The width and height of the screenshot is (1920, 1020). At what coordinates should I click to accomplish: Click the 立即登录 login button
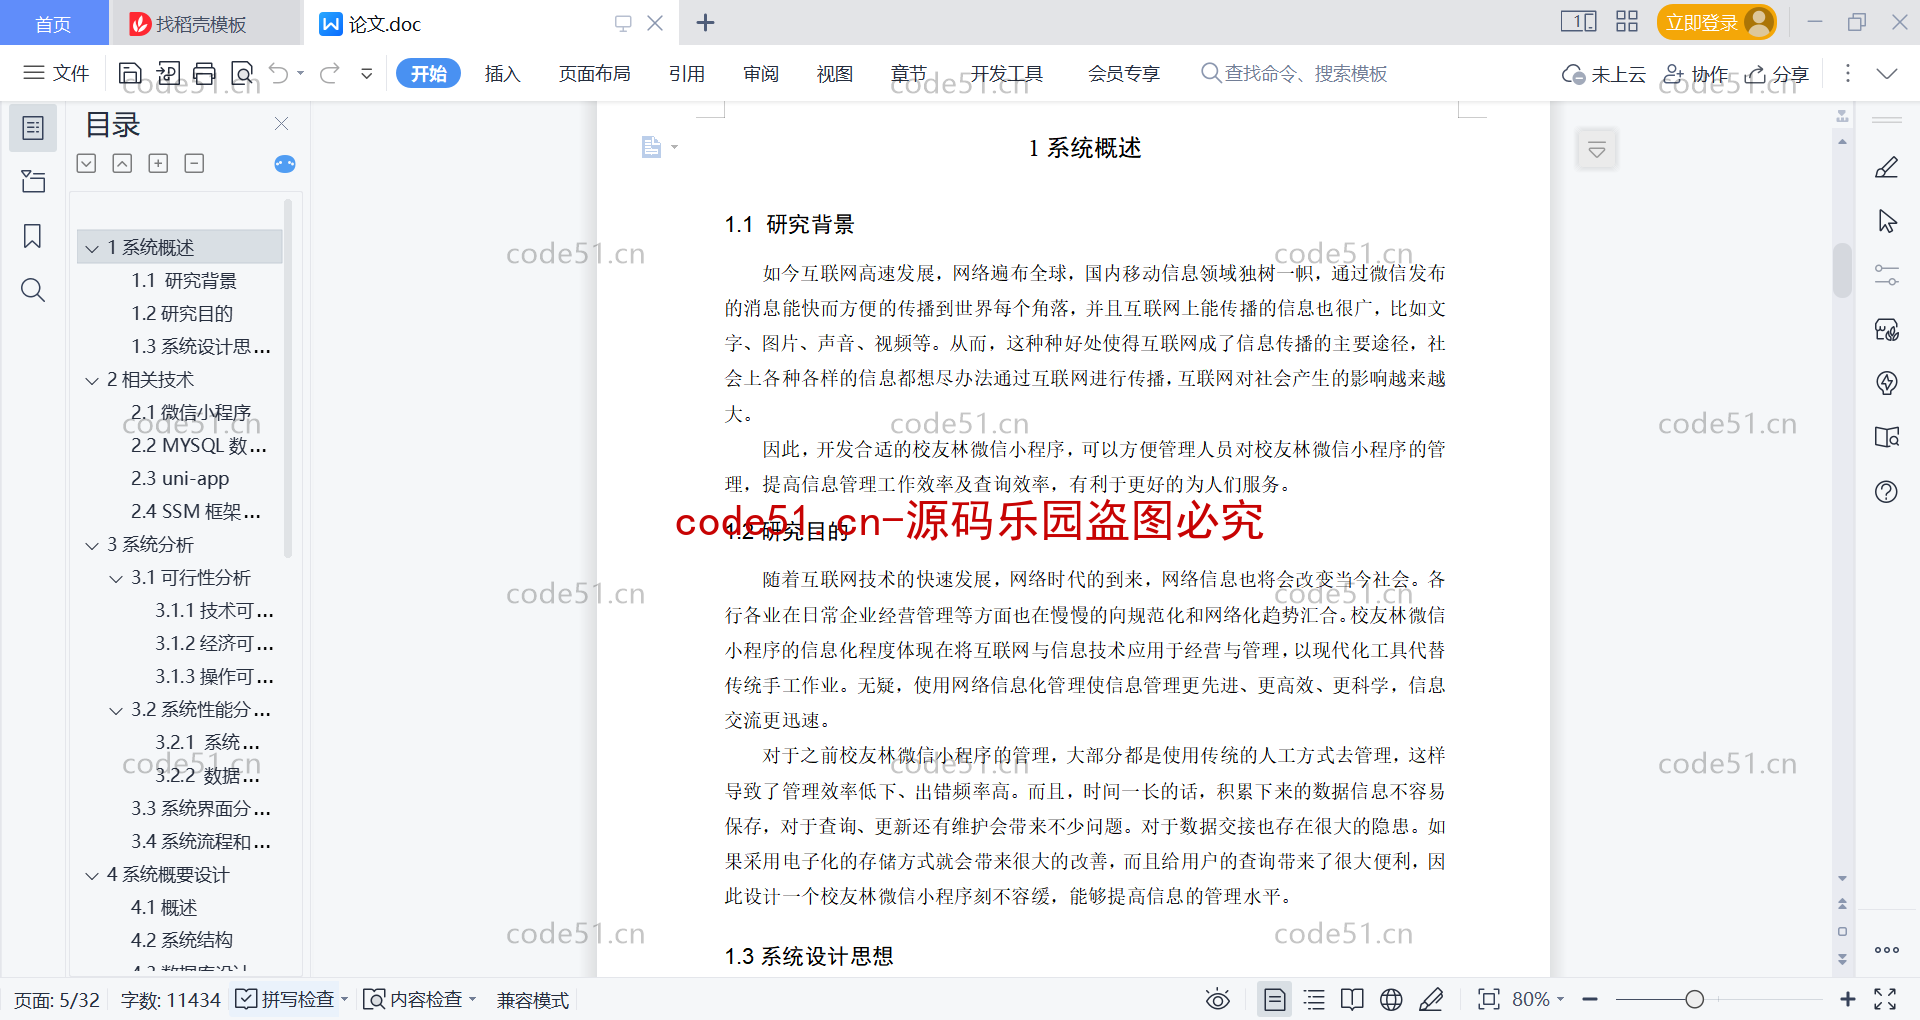tap(1716, 22)
